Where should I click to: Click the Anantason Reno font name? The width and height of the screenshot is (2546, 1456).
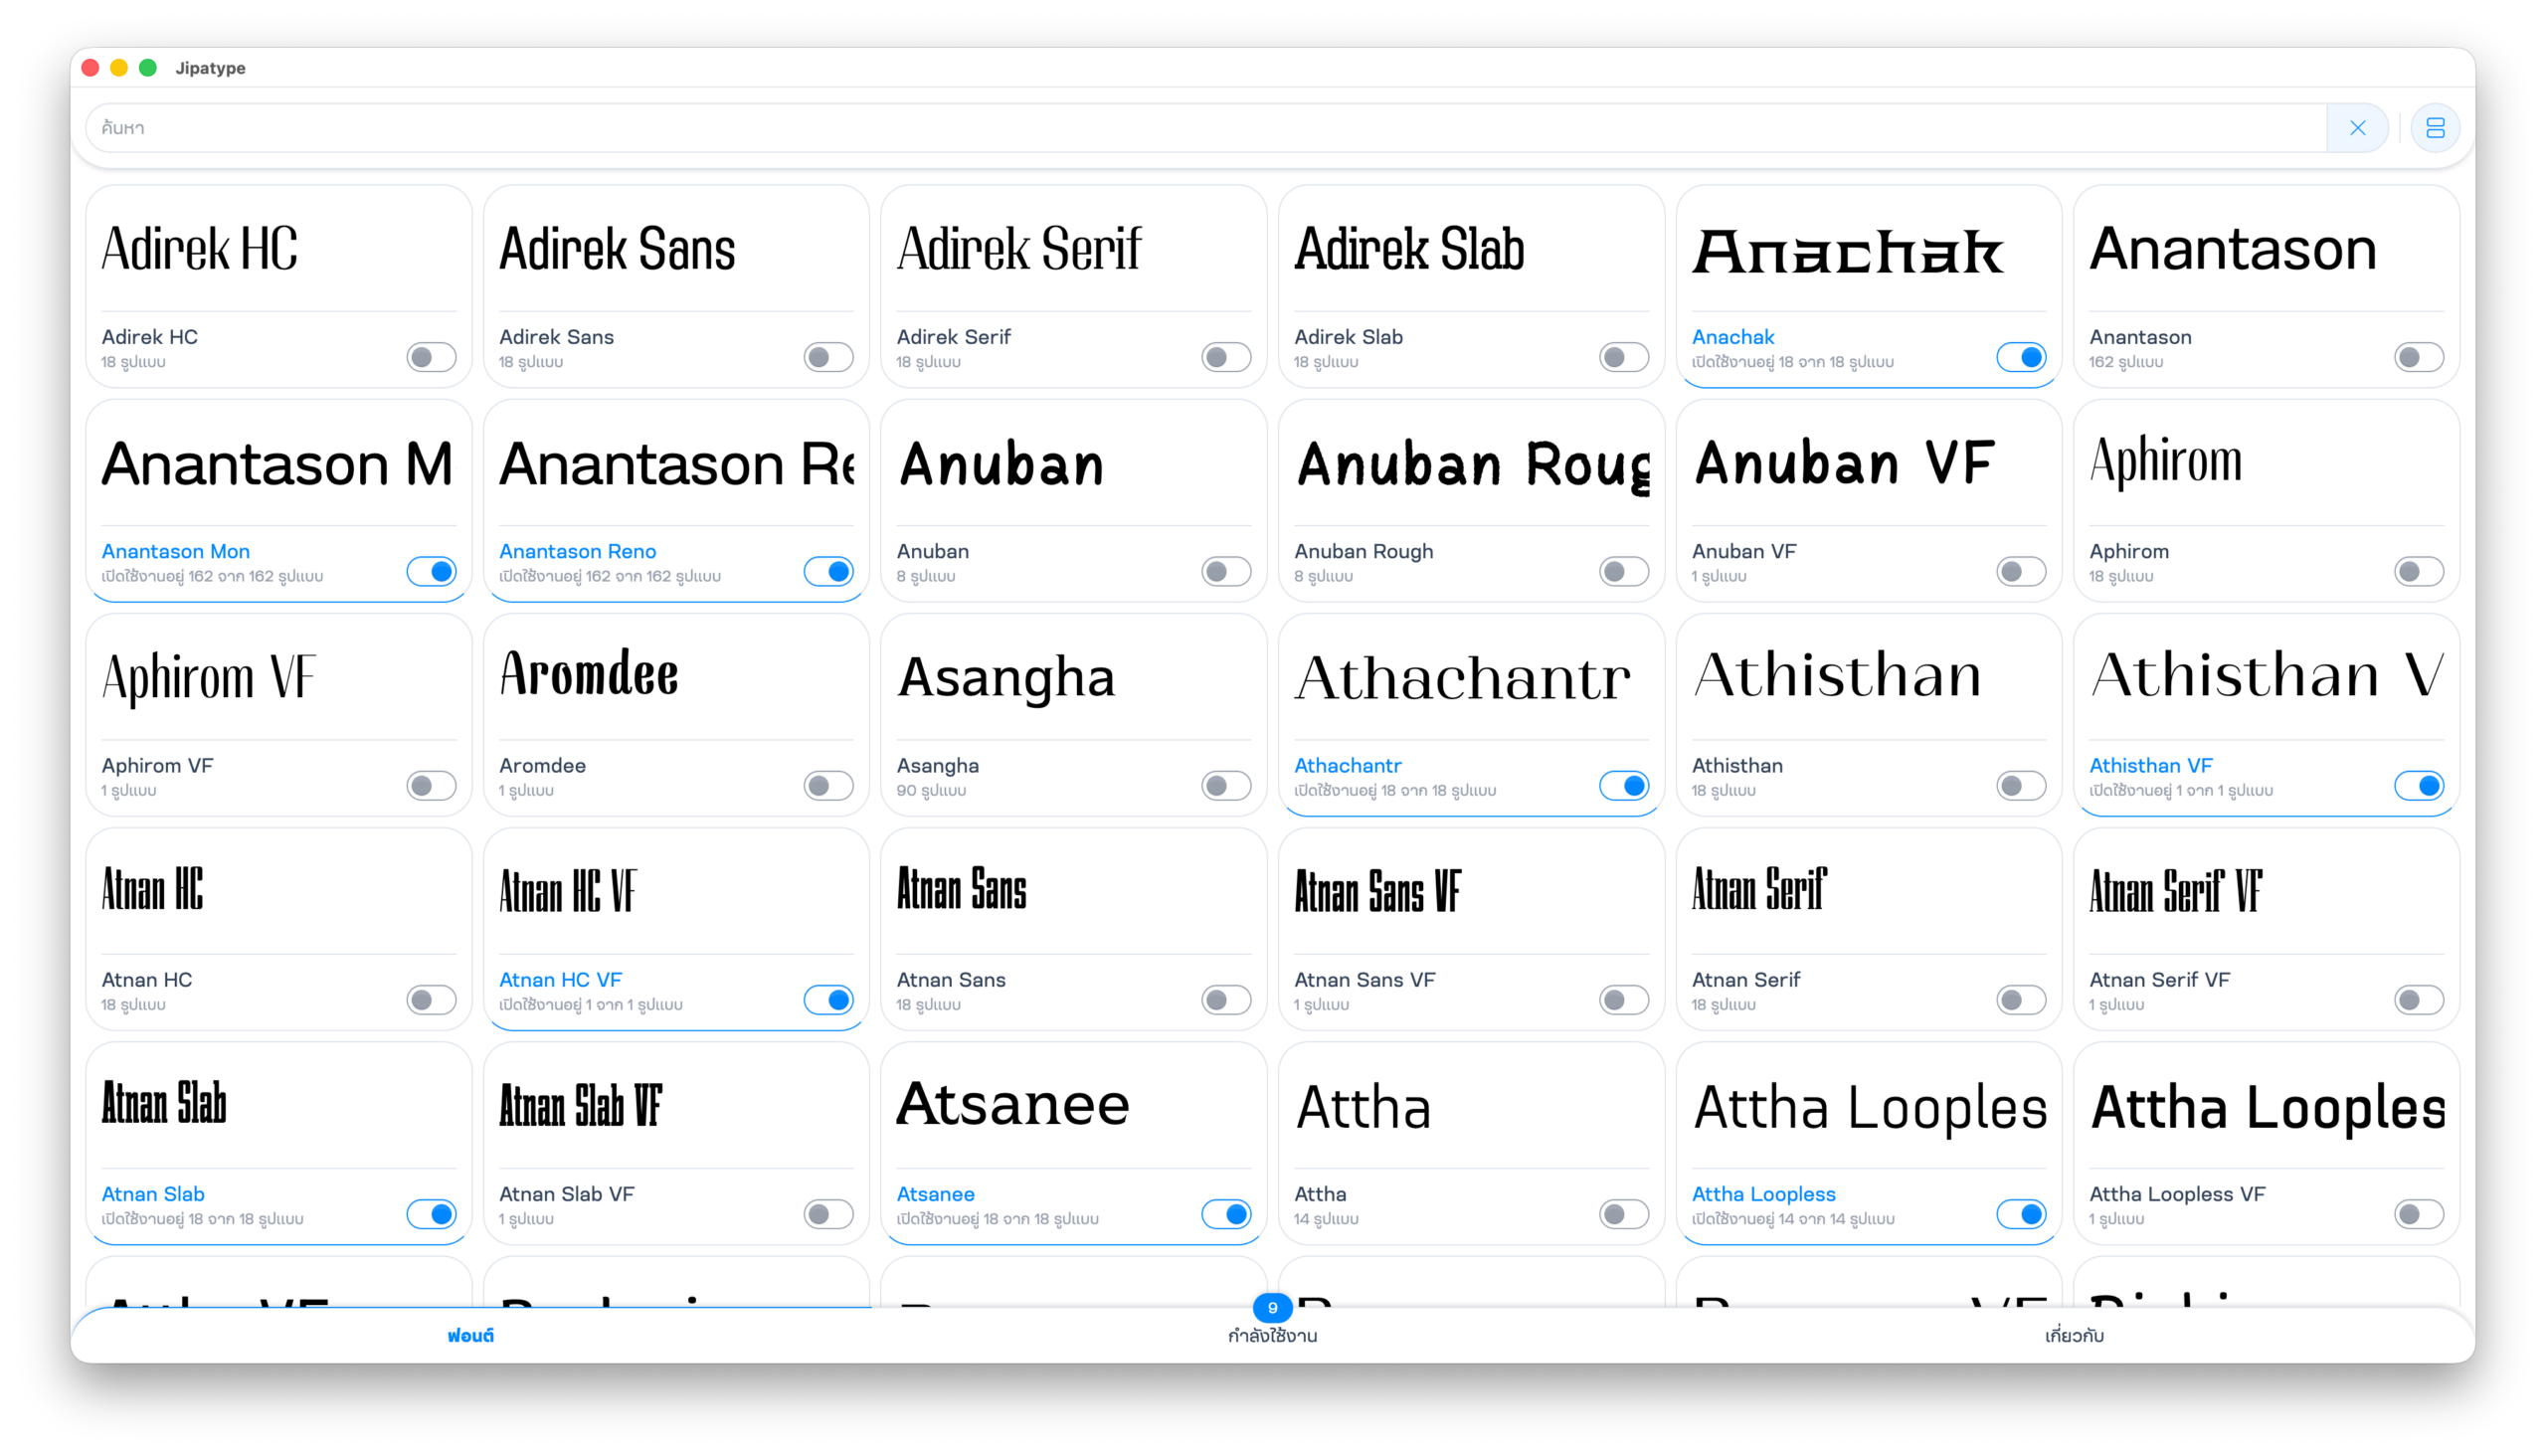click(x=577, y=551)
